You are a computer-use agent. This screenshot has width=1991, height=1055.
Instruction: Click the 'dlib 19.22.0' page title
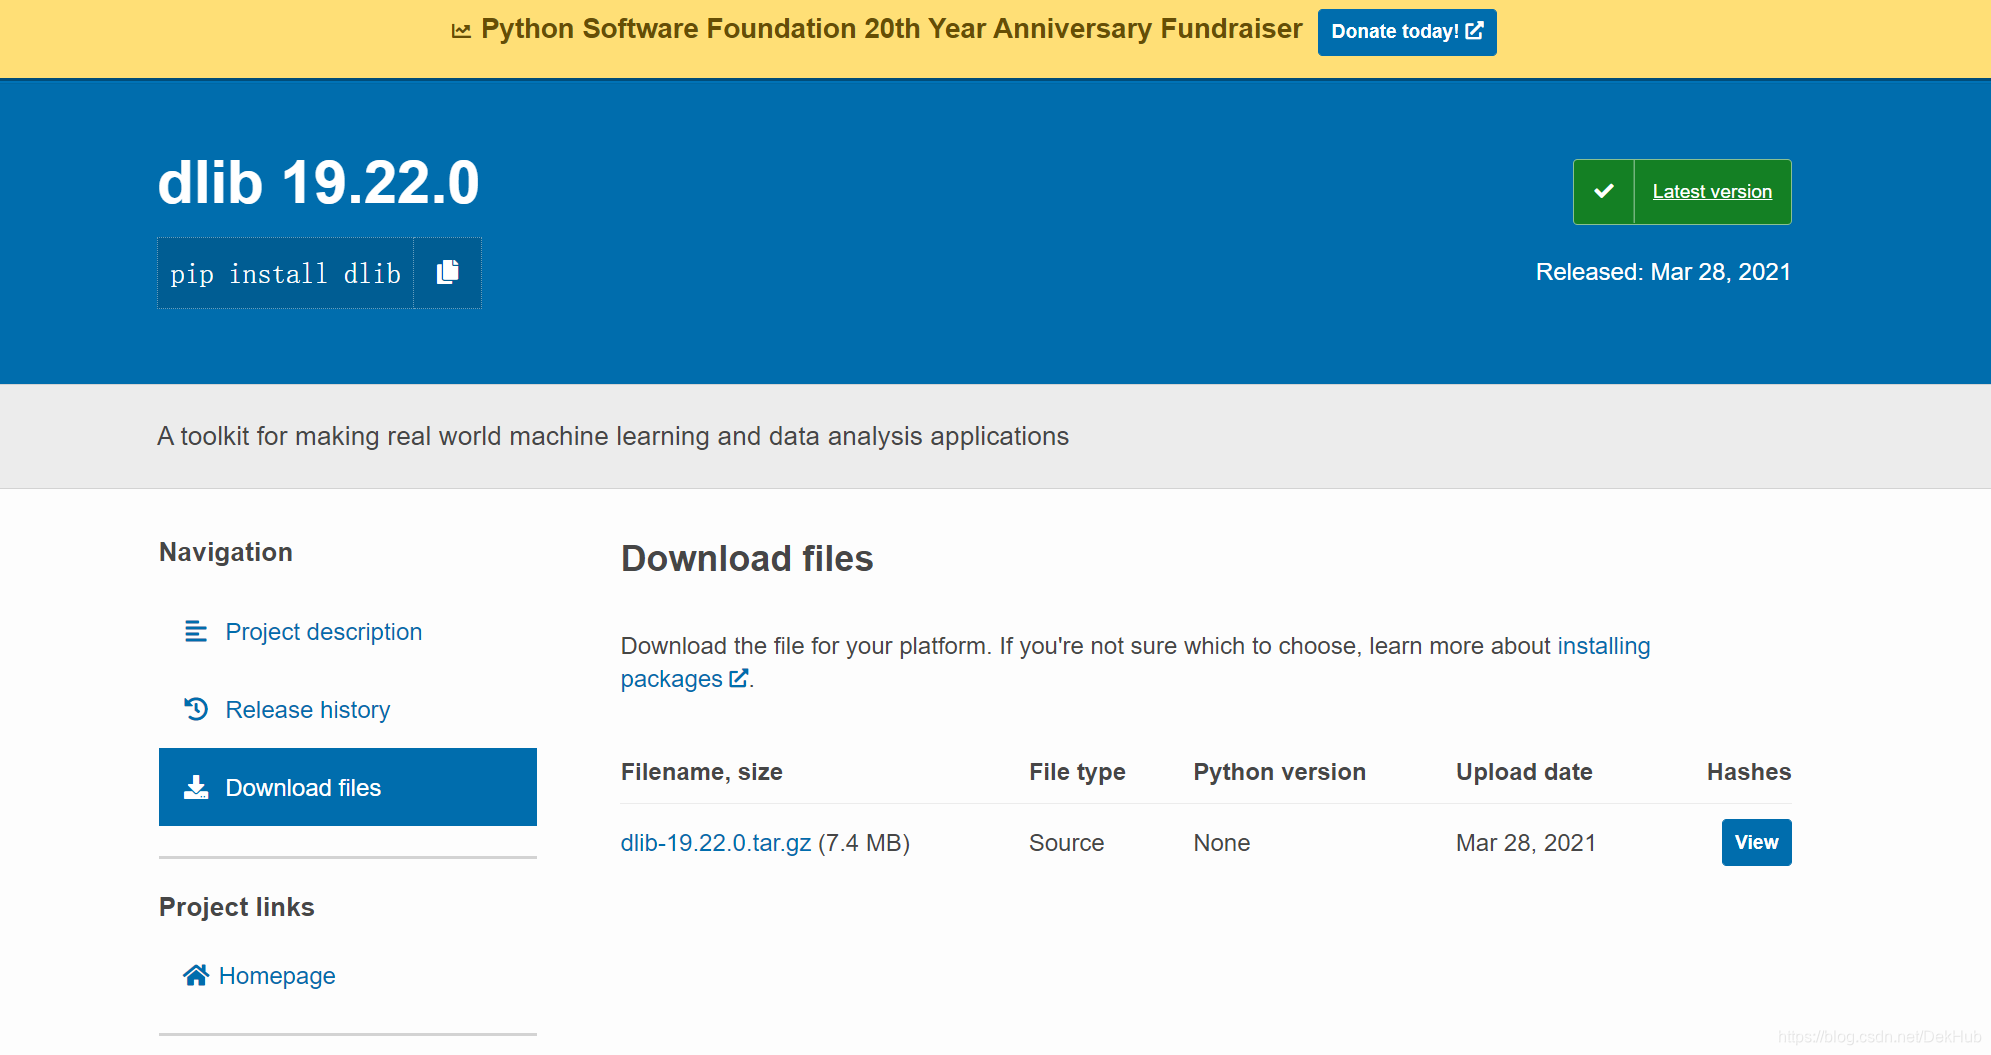tap(319, 183)
